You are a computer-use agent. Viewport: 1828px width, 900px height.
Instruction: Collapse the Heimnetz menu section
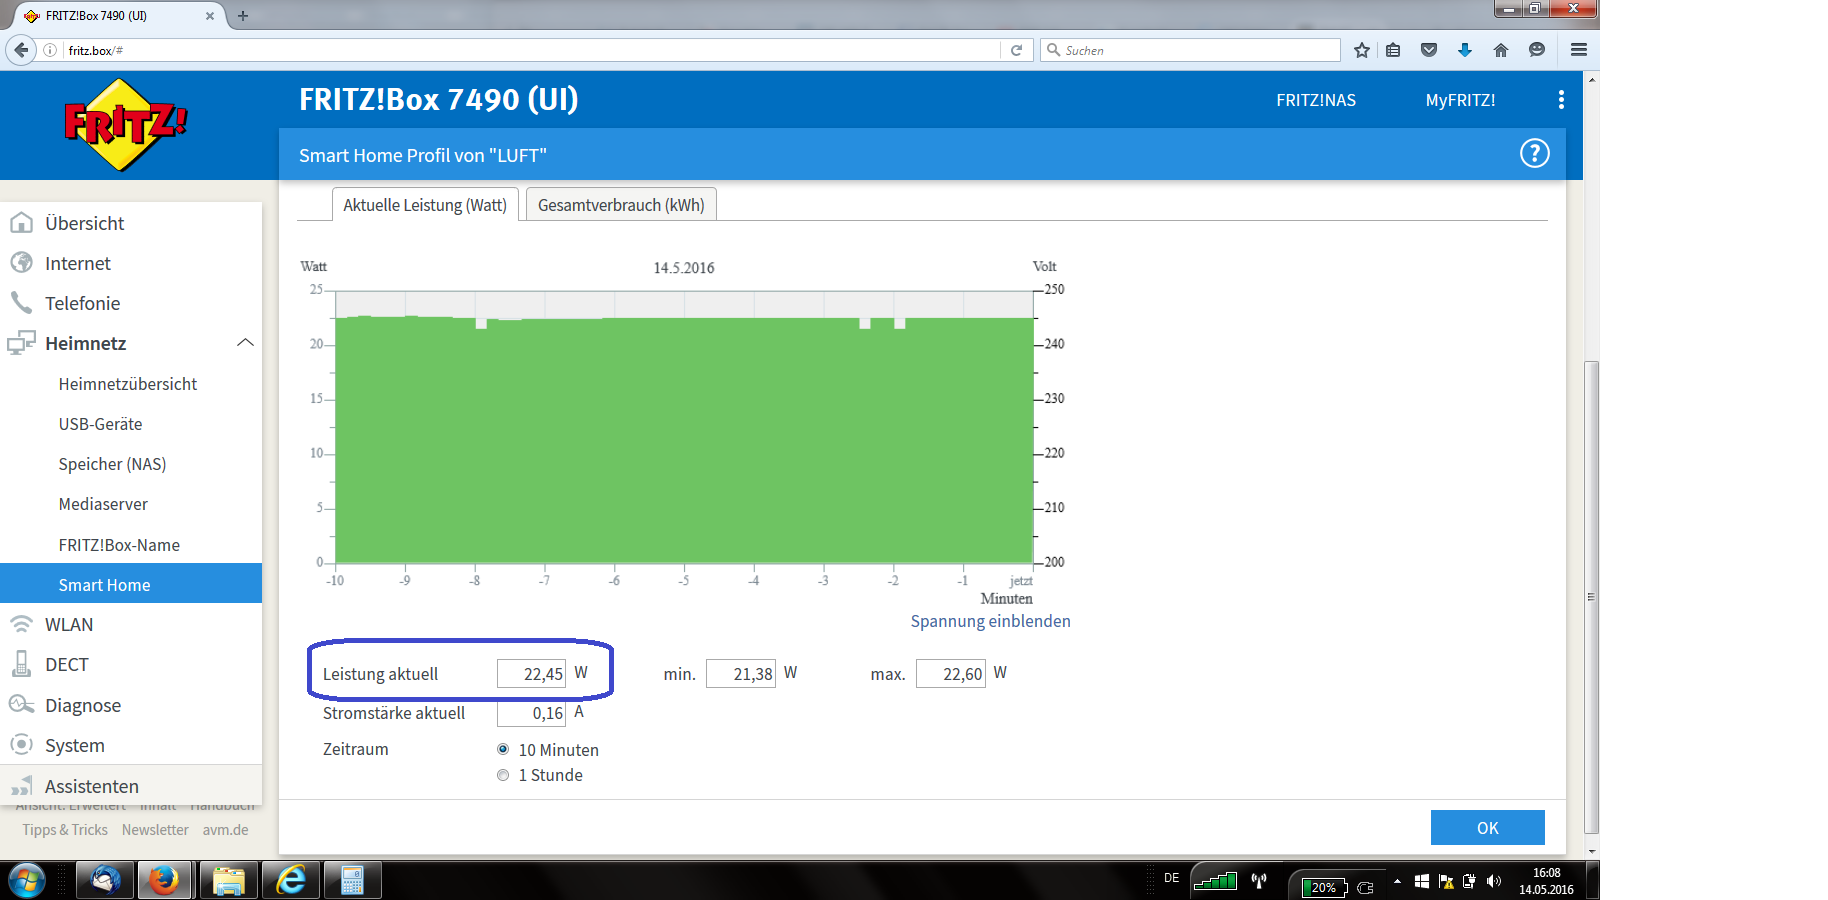(x=245, y=343)
